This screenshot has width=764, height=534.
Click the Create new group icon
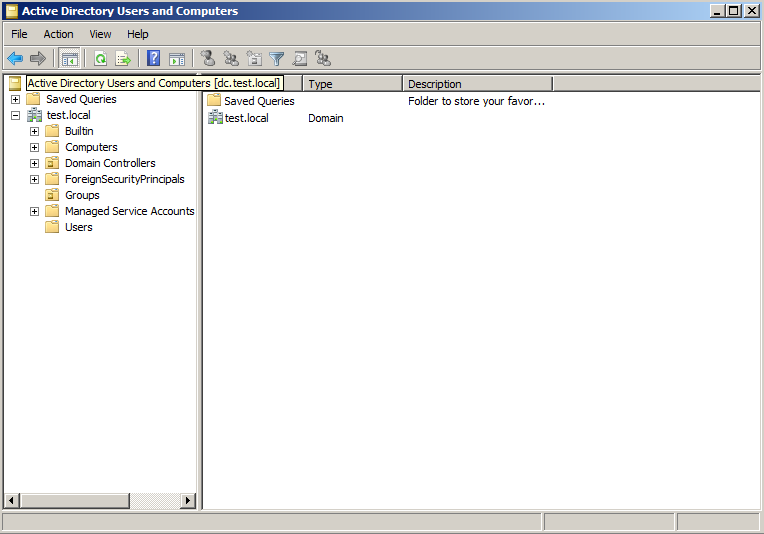point(230,58)
